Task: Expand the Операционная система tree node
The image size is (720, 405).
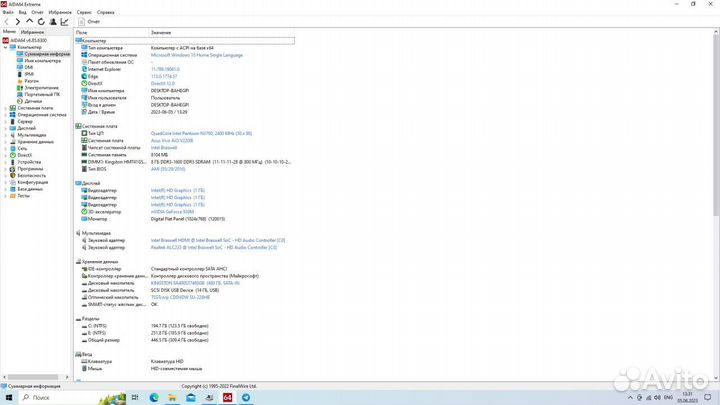Action: pyautogui.click(x=6, y=115)
